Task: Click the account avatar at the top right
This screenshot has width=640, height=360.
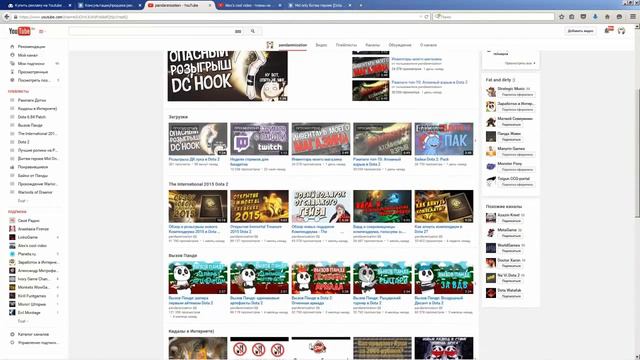Action: (x=622, y=31)
